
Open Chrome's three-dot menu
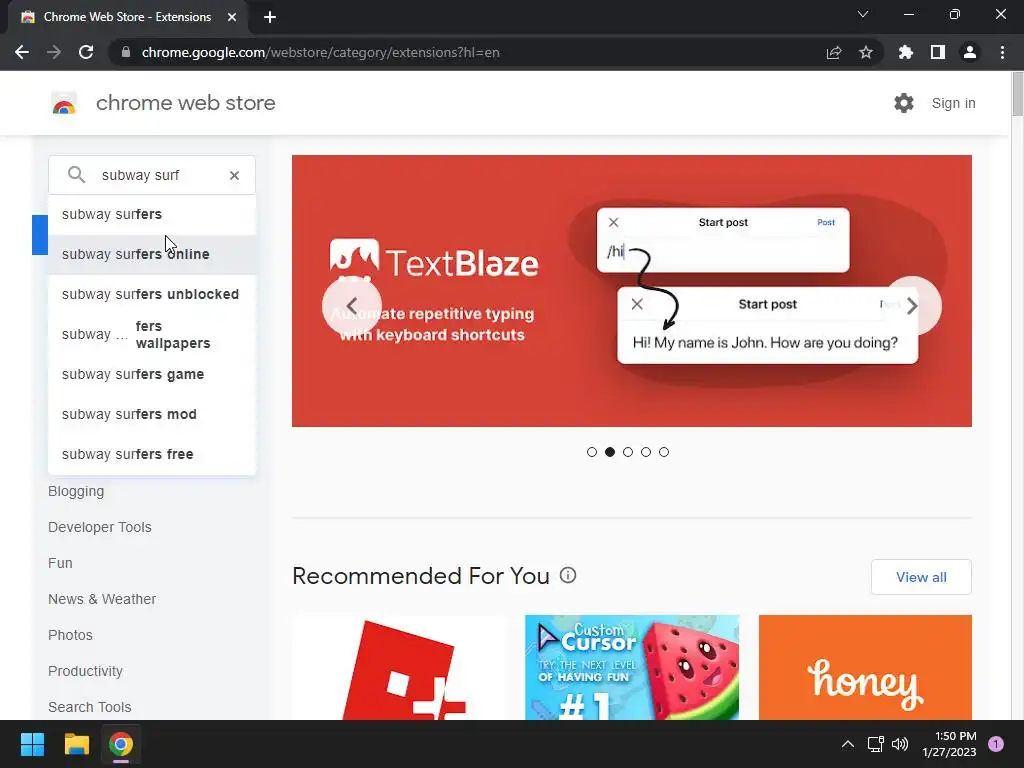pyautogui.click(x=1002, y=52)
